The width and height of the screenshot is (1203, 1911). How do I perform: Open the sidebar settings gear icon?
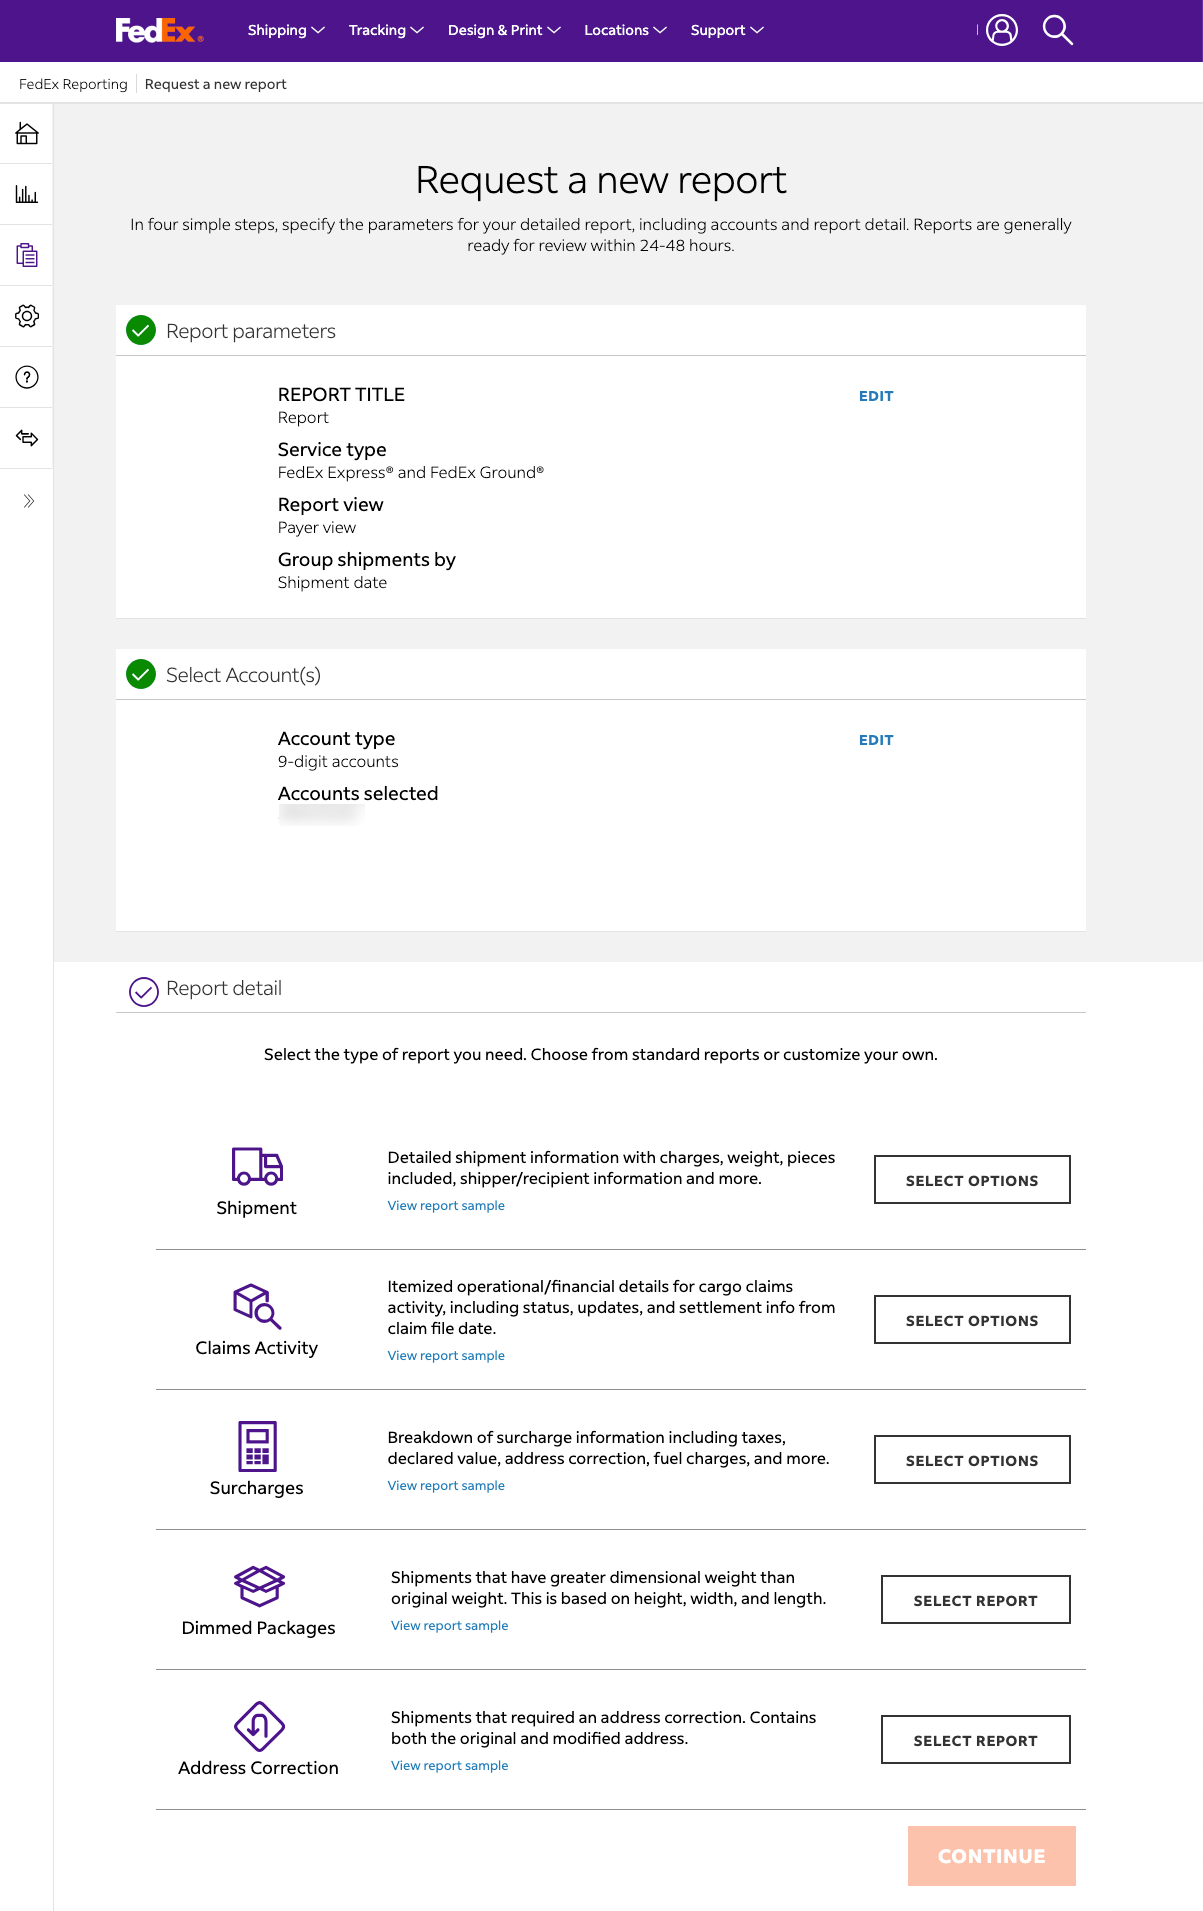pyautogui.click(x=27, y=316)
